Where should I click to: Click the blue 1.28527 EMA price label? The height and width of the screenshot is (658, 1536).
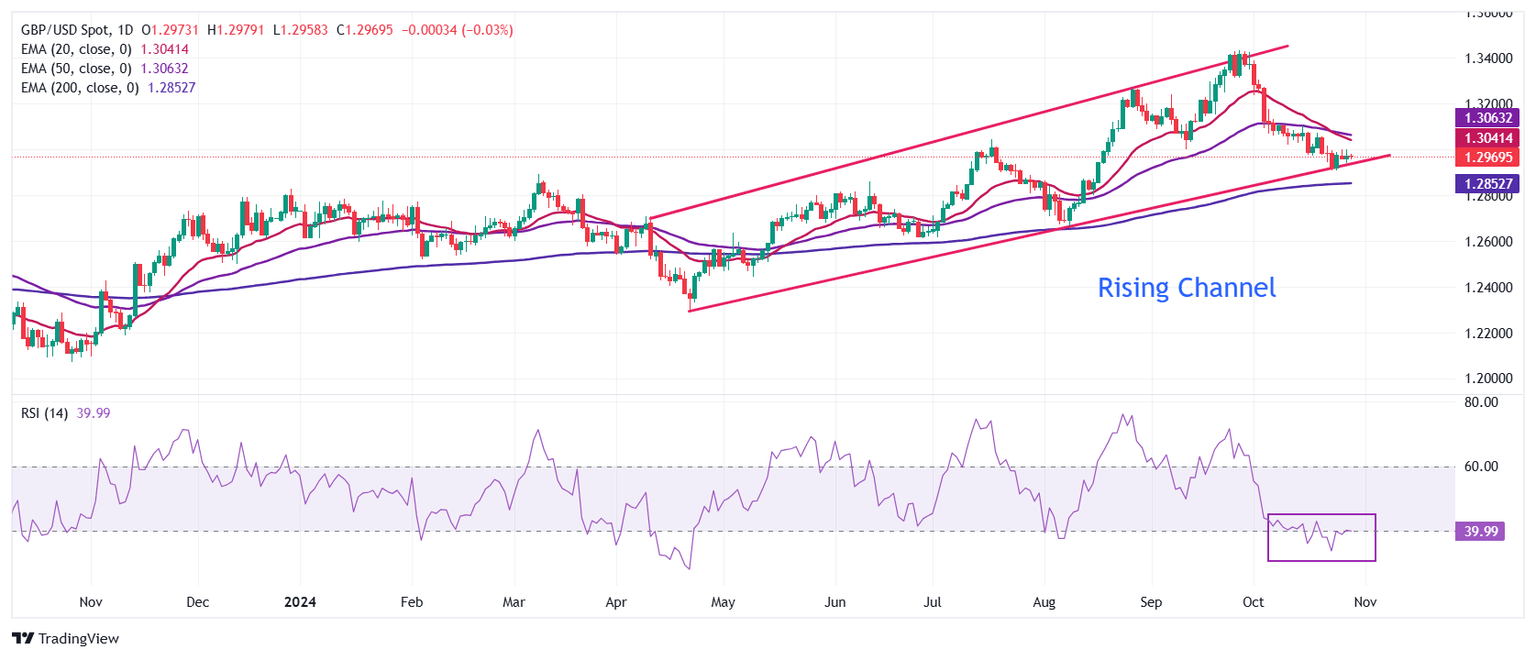click(1485, 183)
